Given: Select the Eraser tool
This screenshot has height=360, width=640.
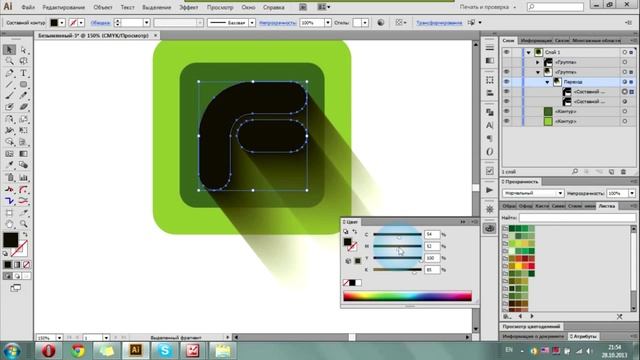Looking at the screenshot, I should pos(23,107).
